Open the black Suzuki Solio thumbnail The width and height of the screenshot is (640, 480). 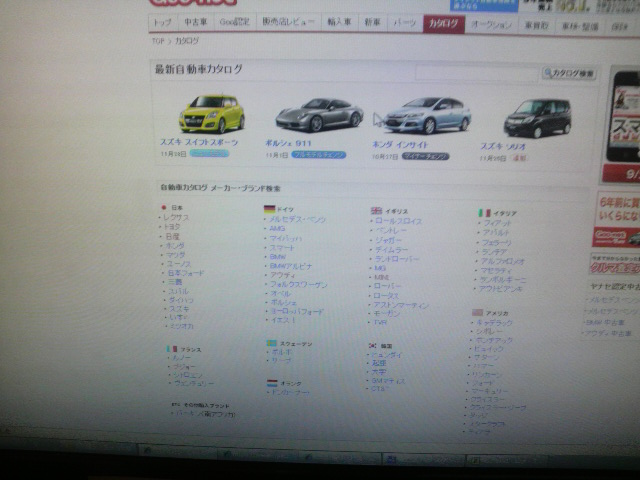537,118
